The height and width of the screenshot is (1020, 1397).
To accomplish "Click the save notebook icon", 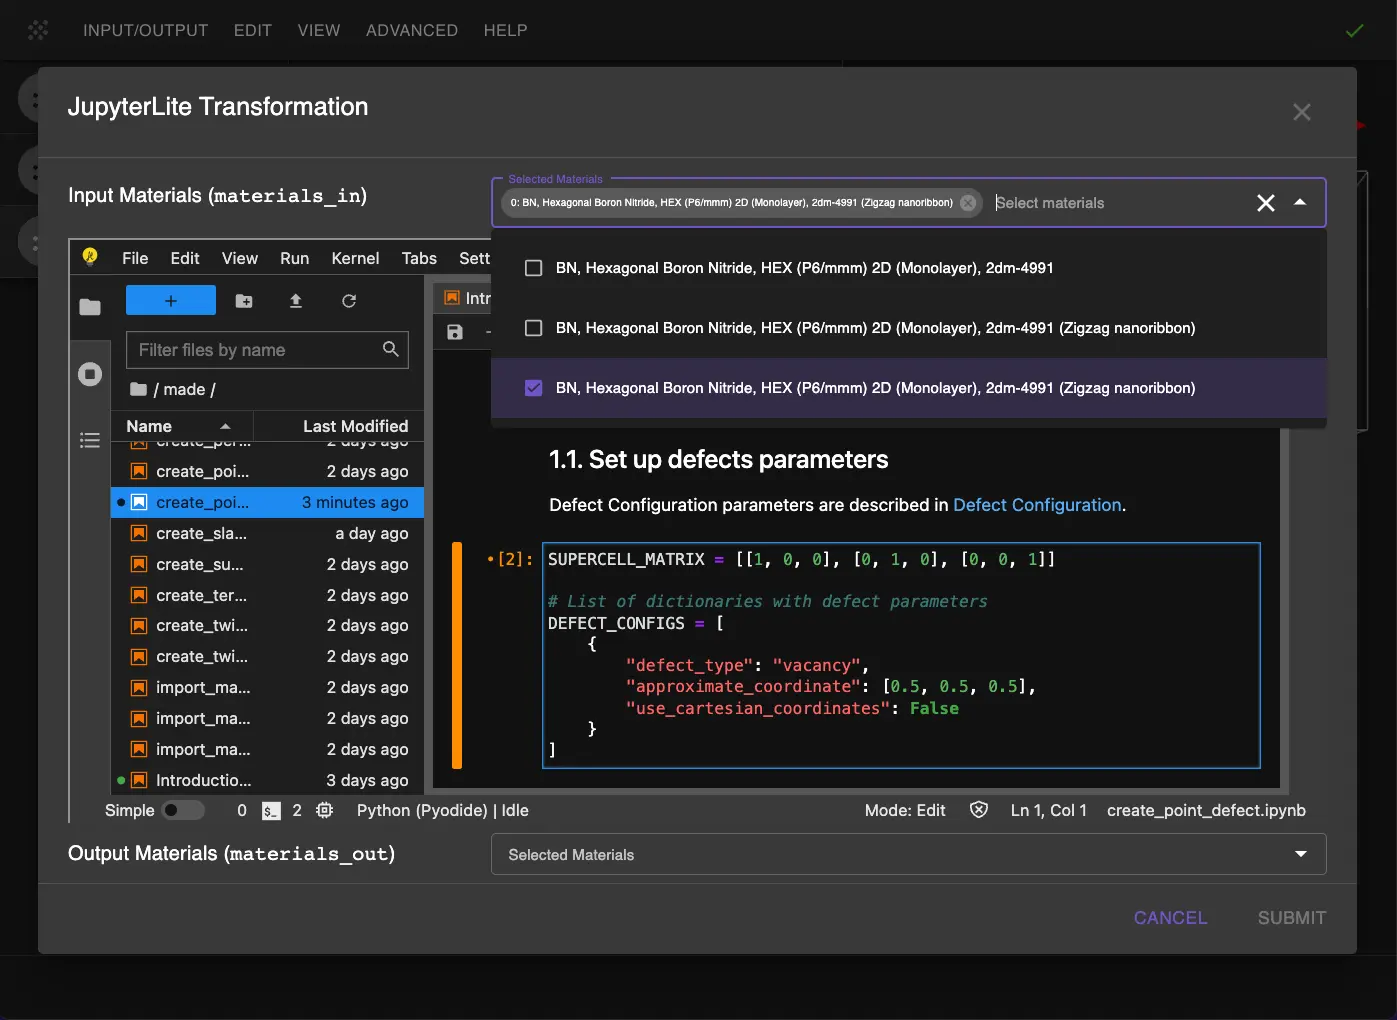I will 455,332.
